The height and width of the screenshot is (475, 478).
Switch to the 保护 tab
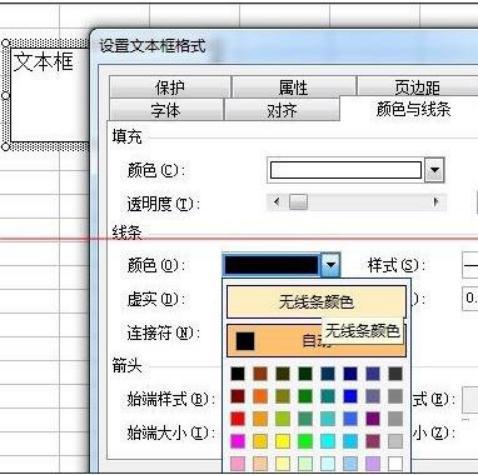pyautogui.click(x=170, y=87)
